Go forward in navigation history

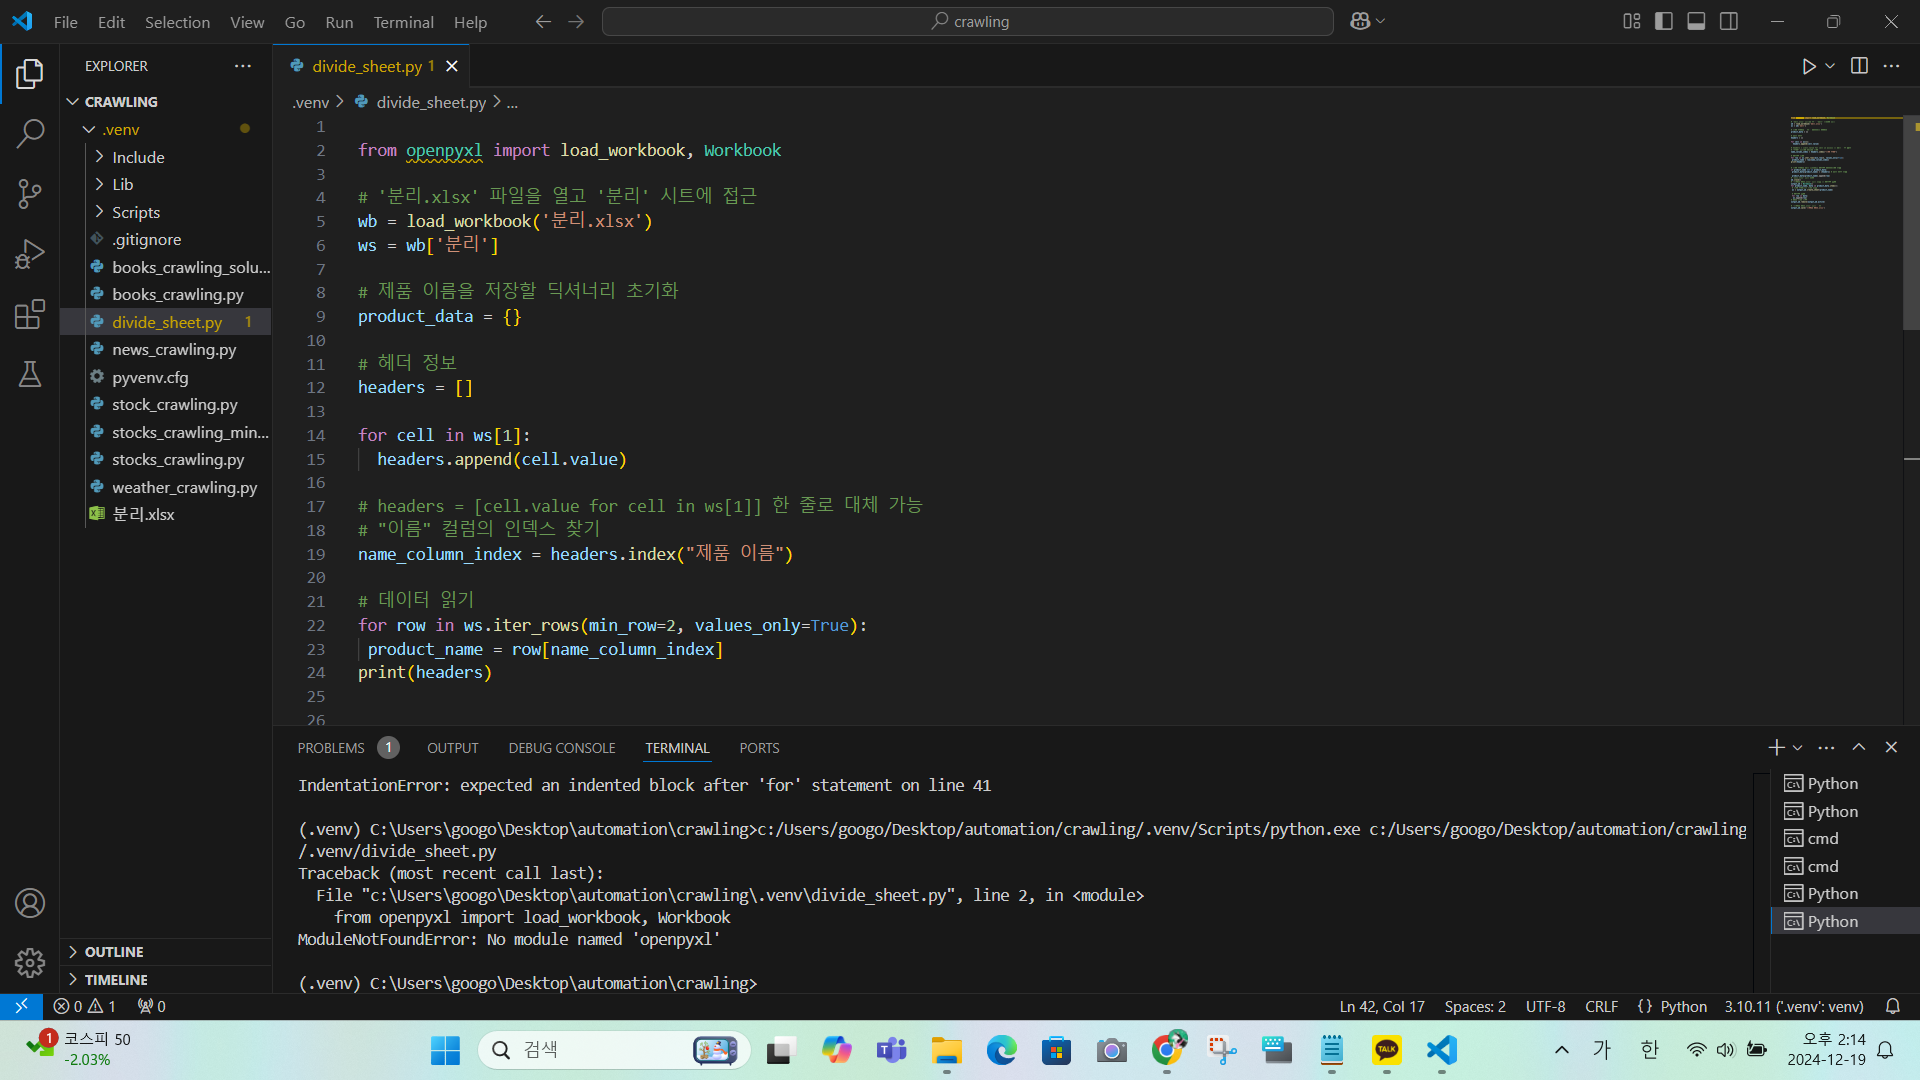576,22
